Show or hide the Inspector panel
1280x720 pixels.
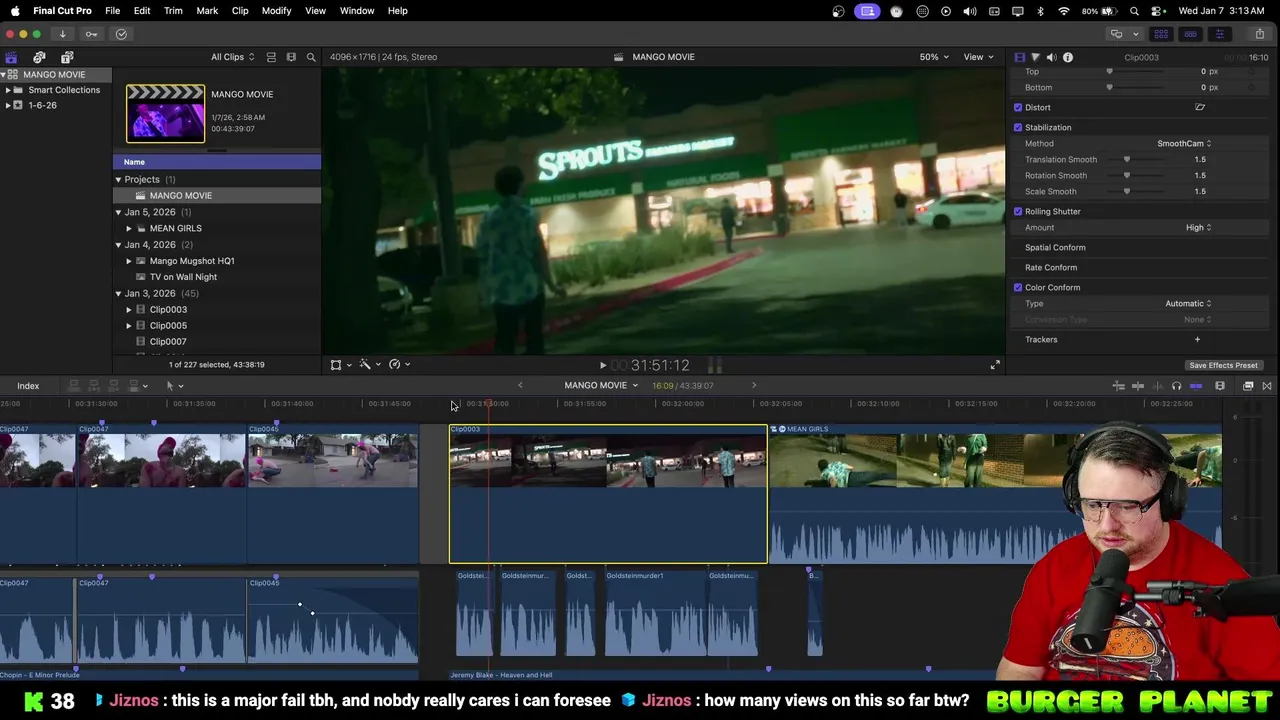(1219, 34)
